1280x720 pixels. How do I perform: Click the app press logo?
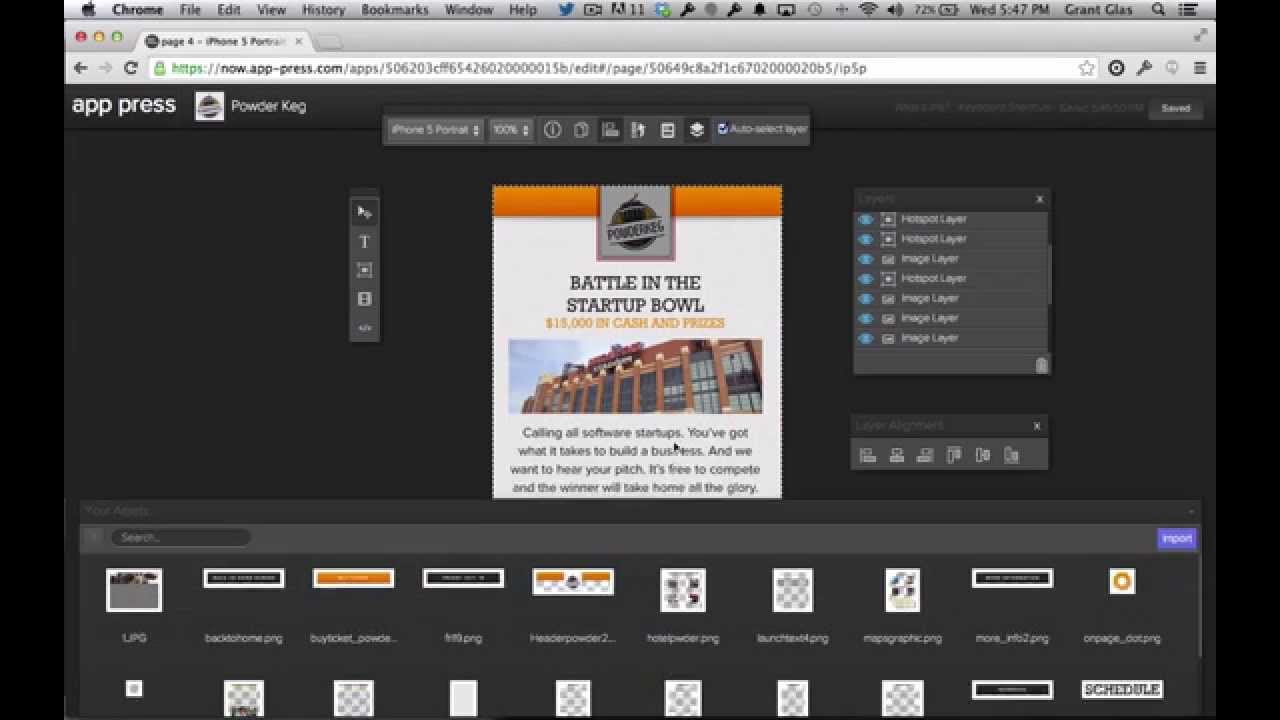click(x=124, y=106)
